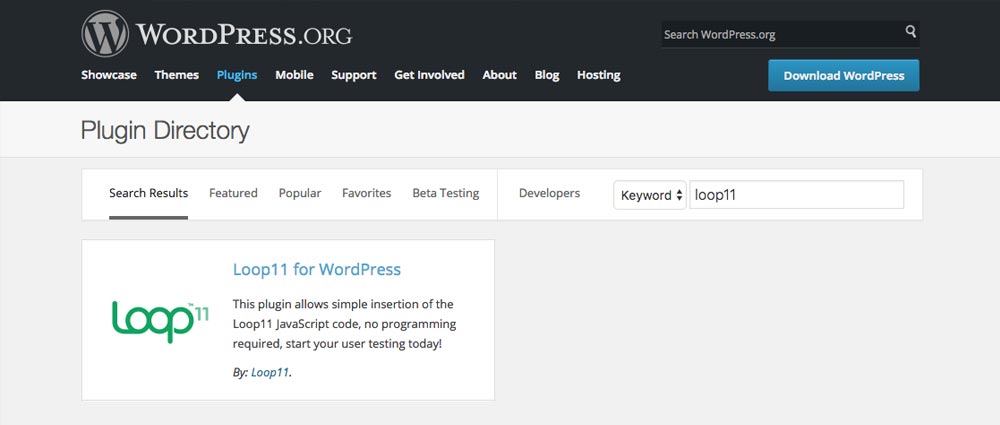Open the Get Involved menu item
The width and height of the screenshot is (1000, 425).
429,75
